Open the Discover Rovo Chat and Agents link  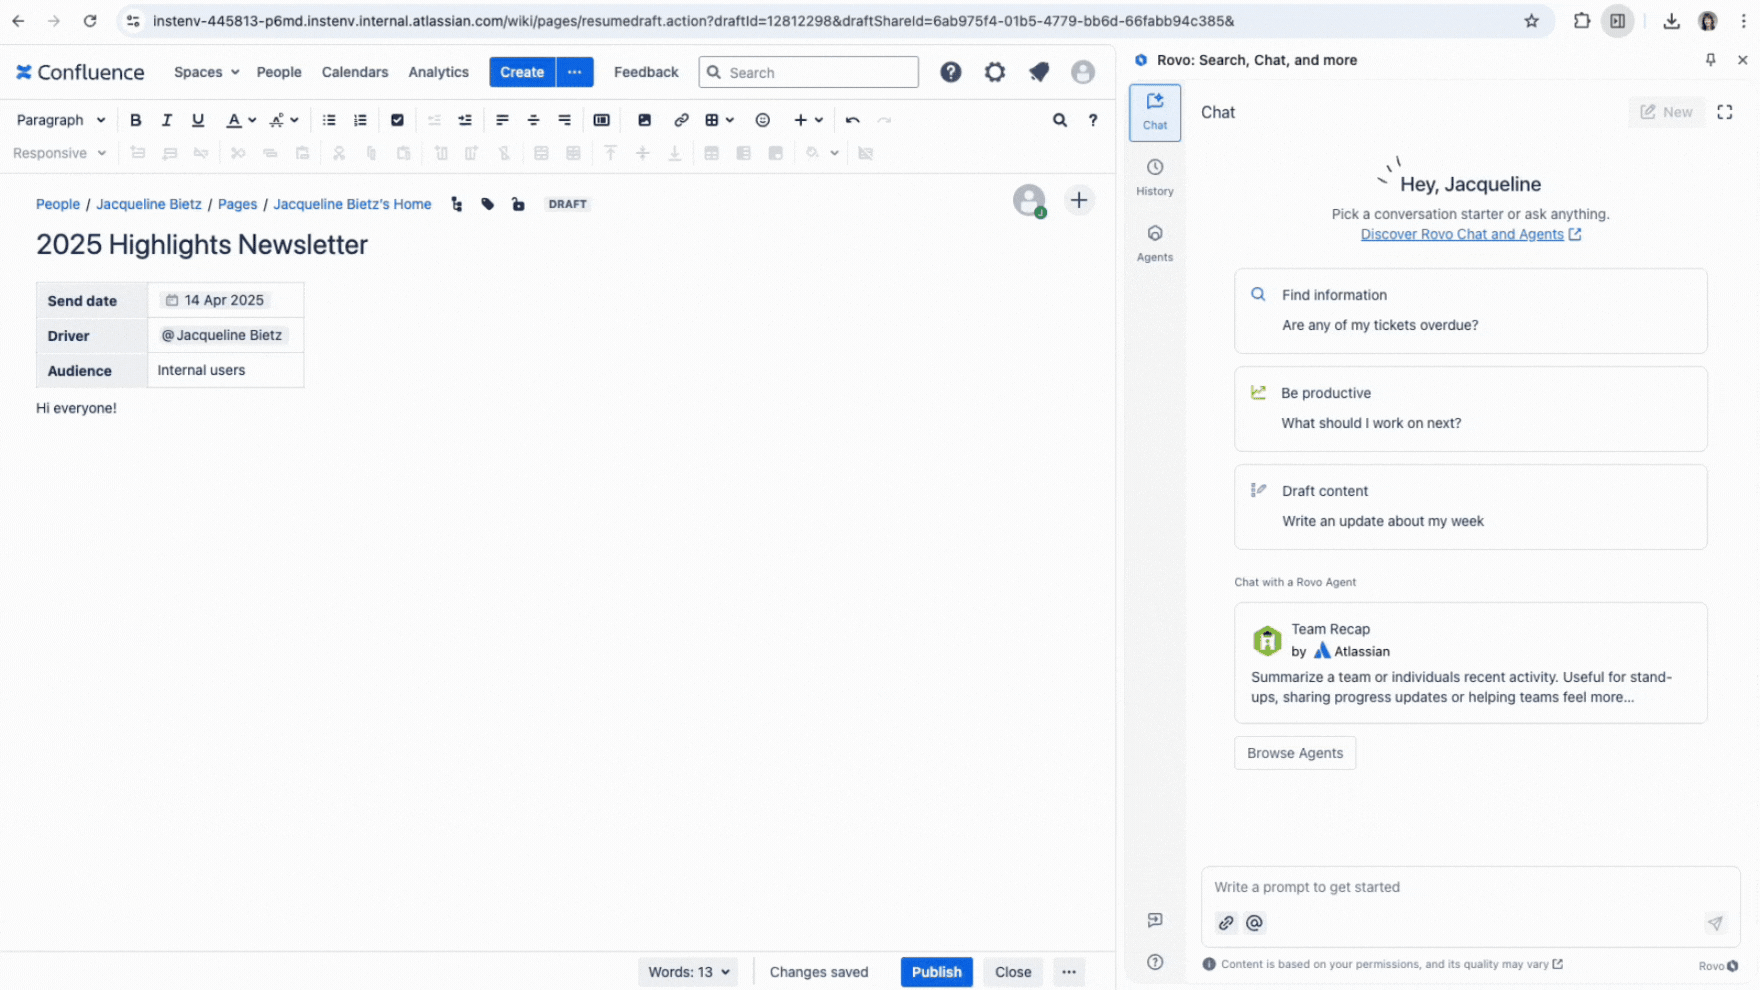coord(1462,234)
